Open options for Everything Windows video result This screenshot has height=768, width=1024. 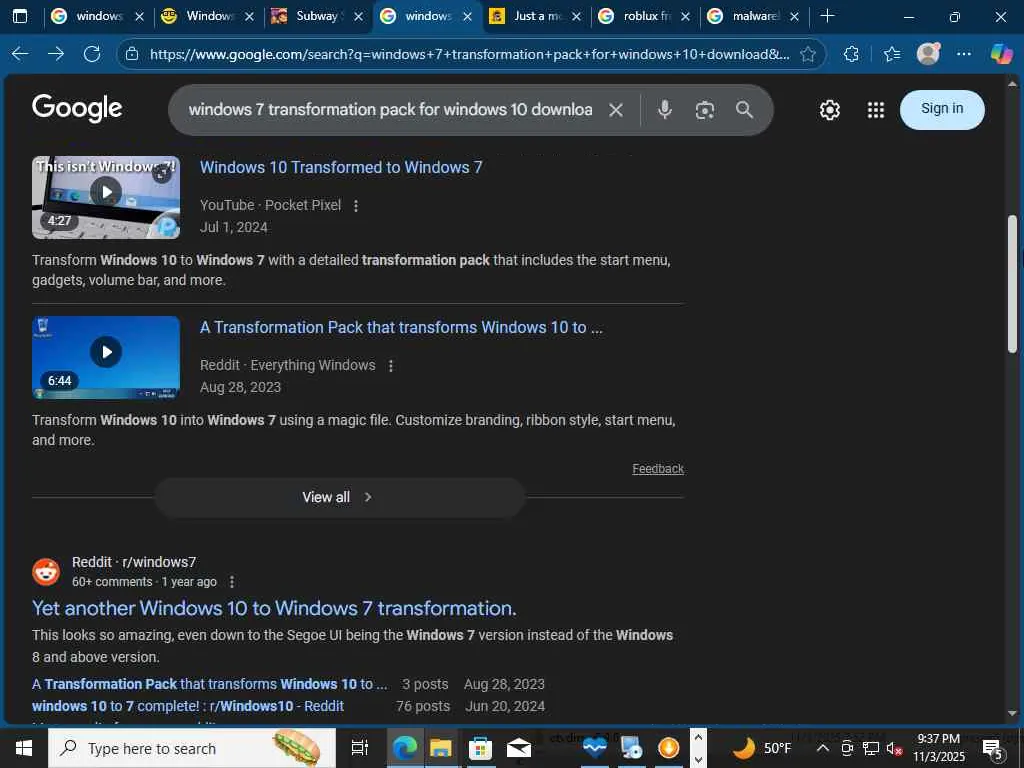(391, 366)
